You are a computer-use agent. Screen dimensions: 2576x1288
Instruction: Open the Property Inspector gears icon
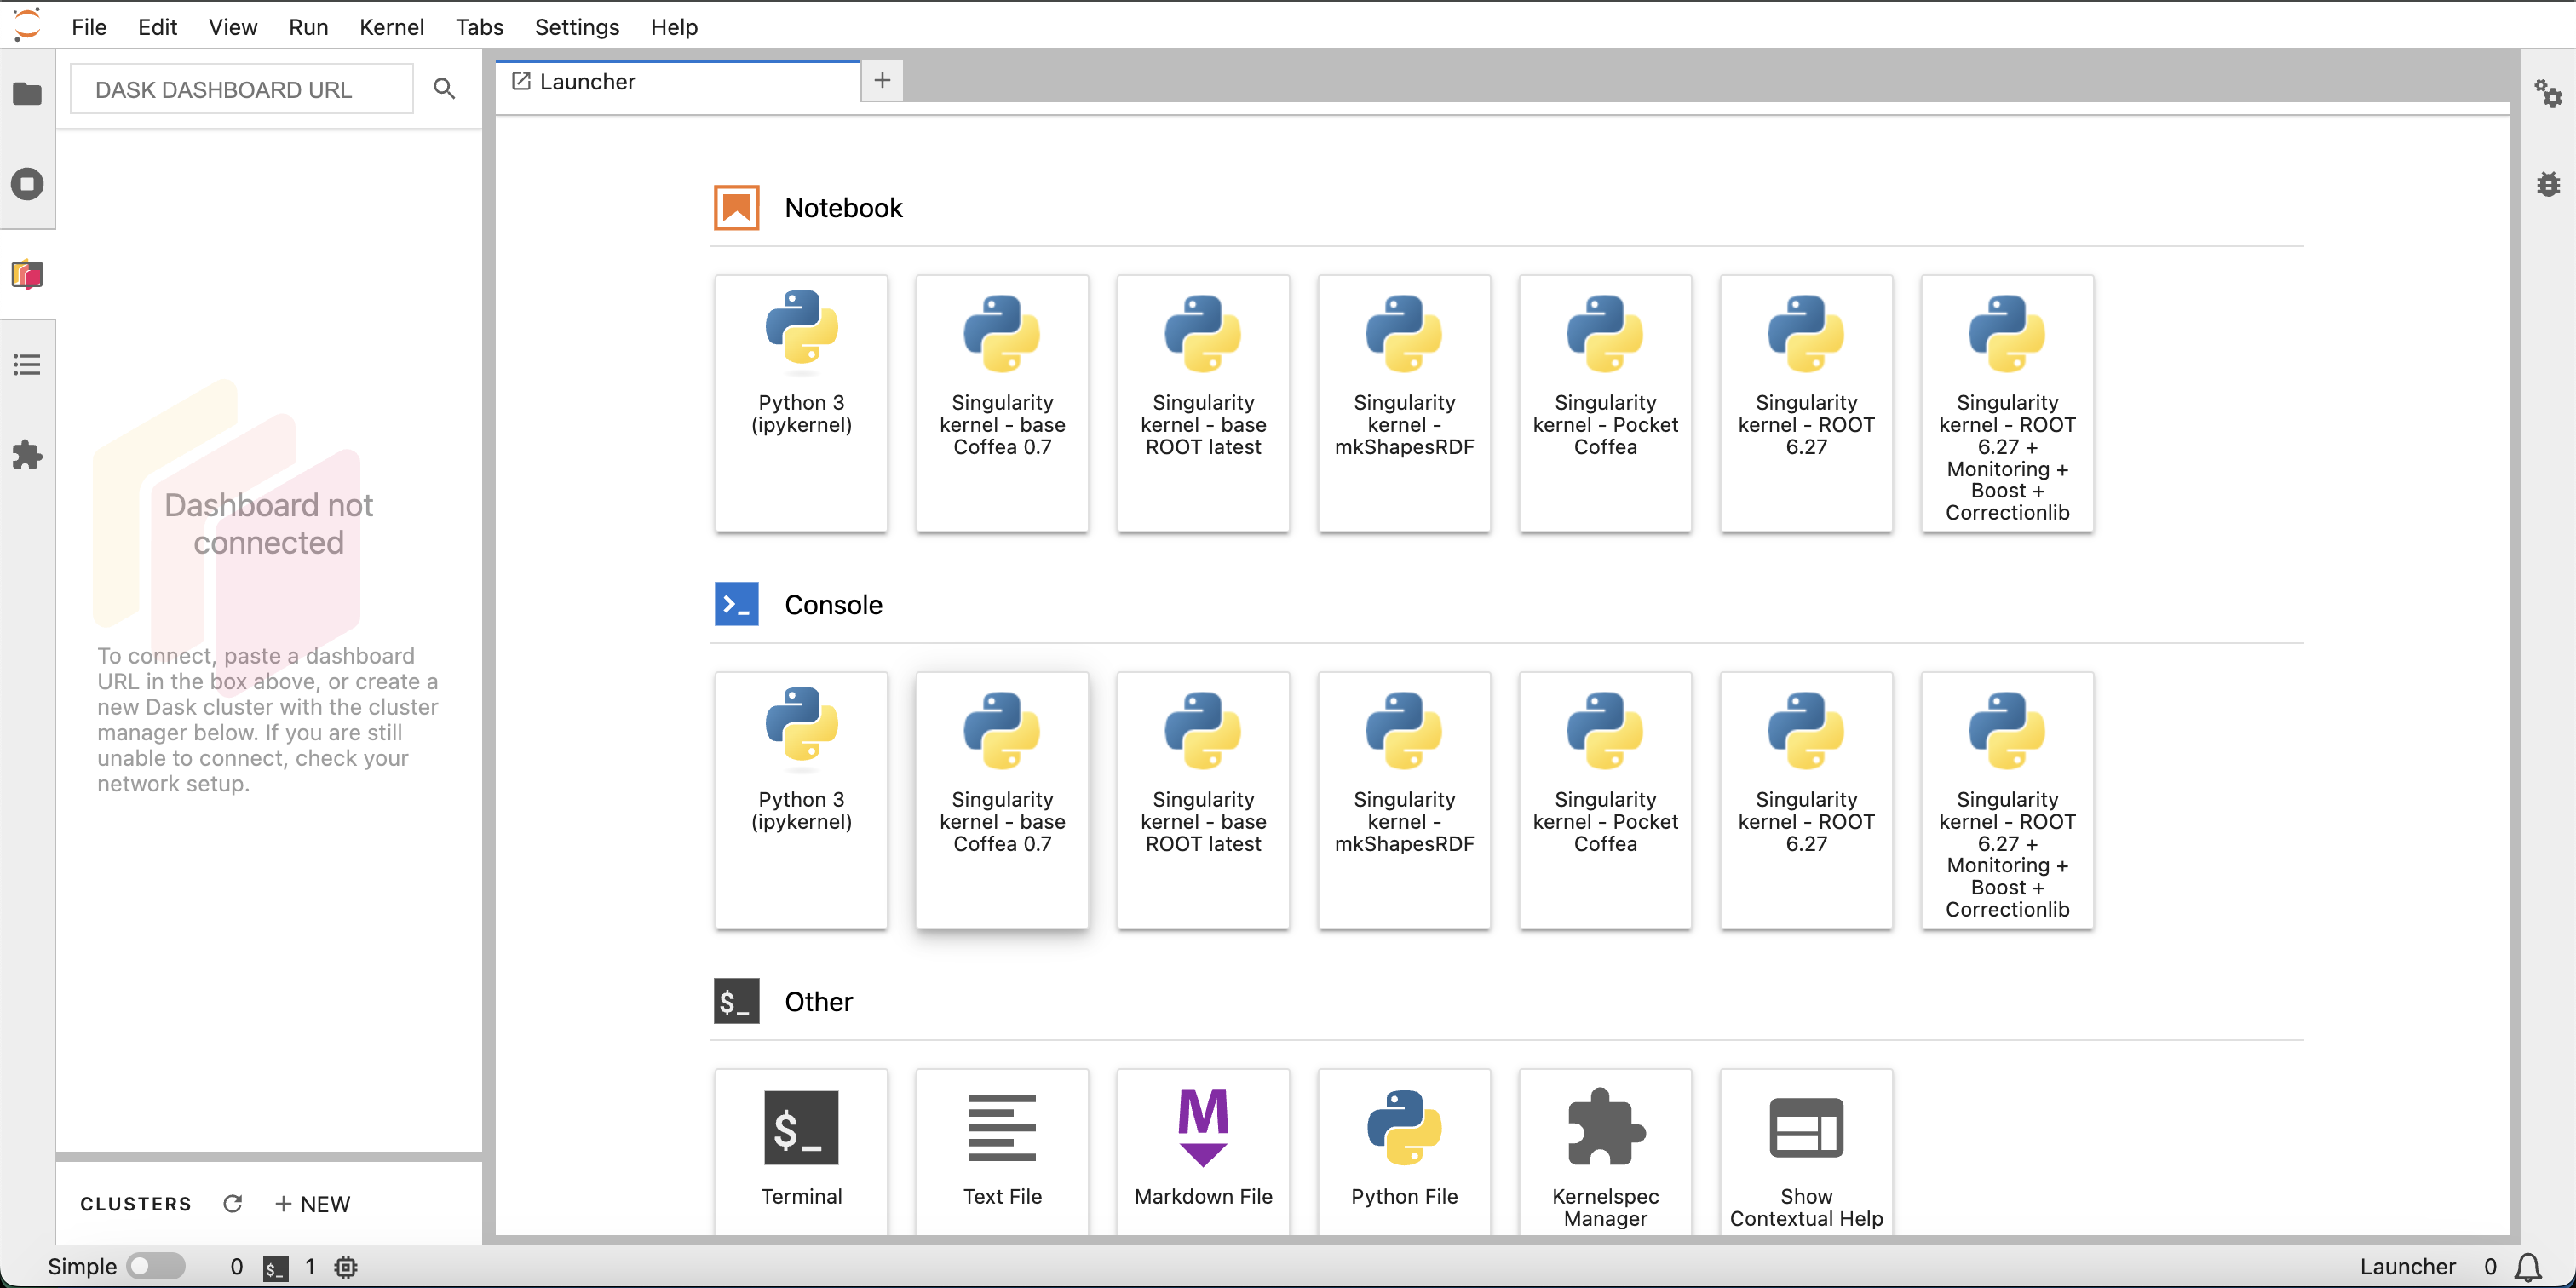[2548, 93]
